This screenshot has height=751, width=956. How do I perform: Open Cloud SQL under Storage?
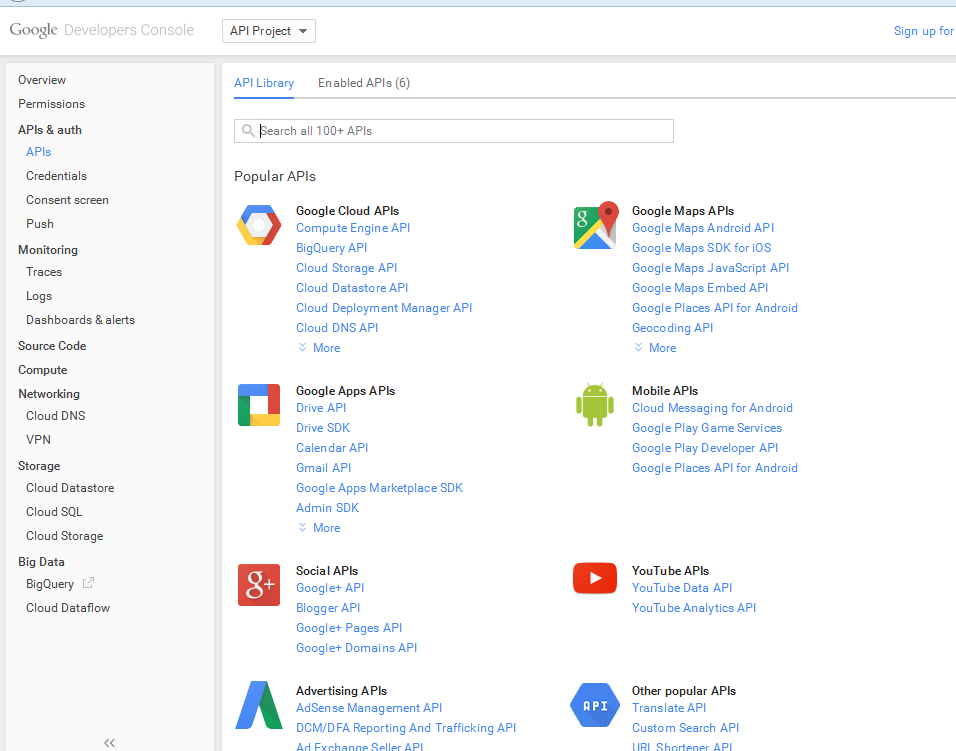coord(54,512)
